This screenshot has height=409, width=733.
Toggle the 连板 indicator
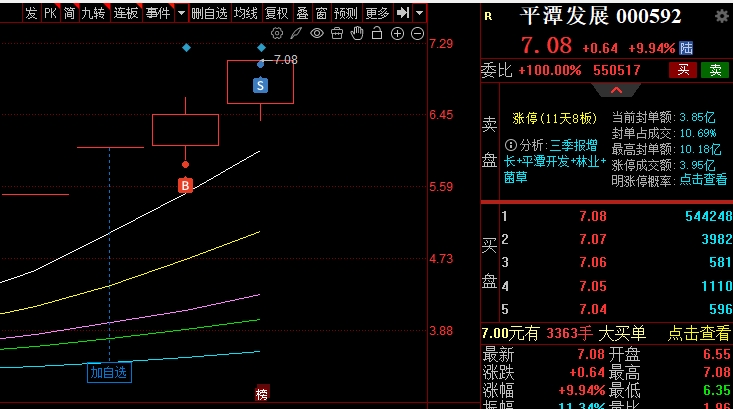pyautogui.click(x=126, y=13)
